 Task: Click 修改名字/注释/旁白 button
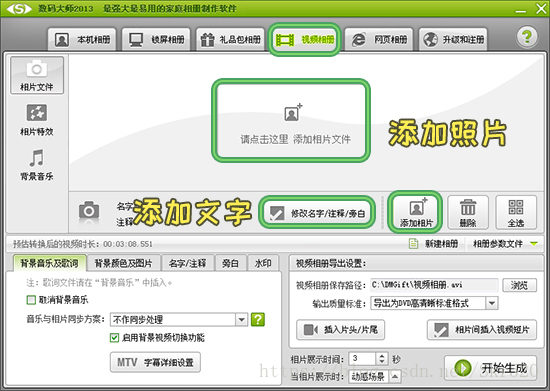(317, 213)
